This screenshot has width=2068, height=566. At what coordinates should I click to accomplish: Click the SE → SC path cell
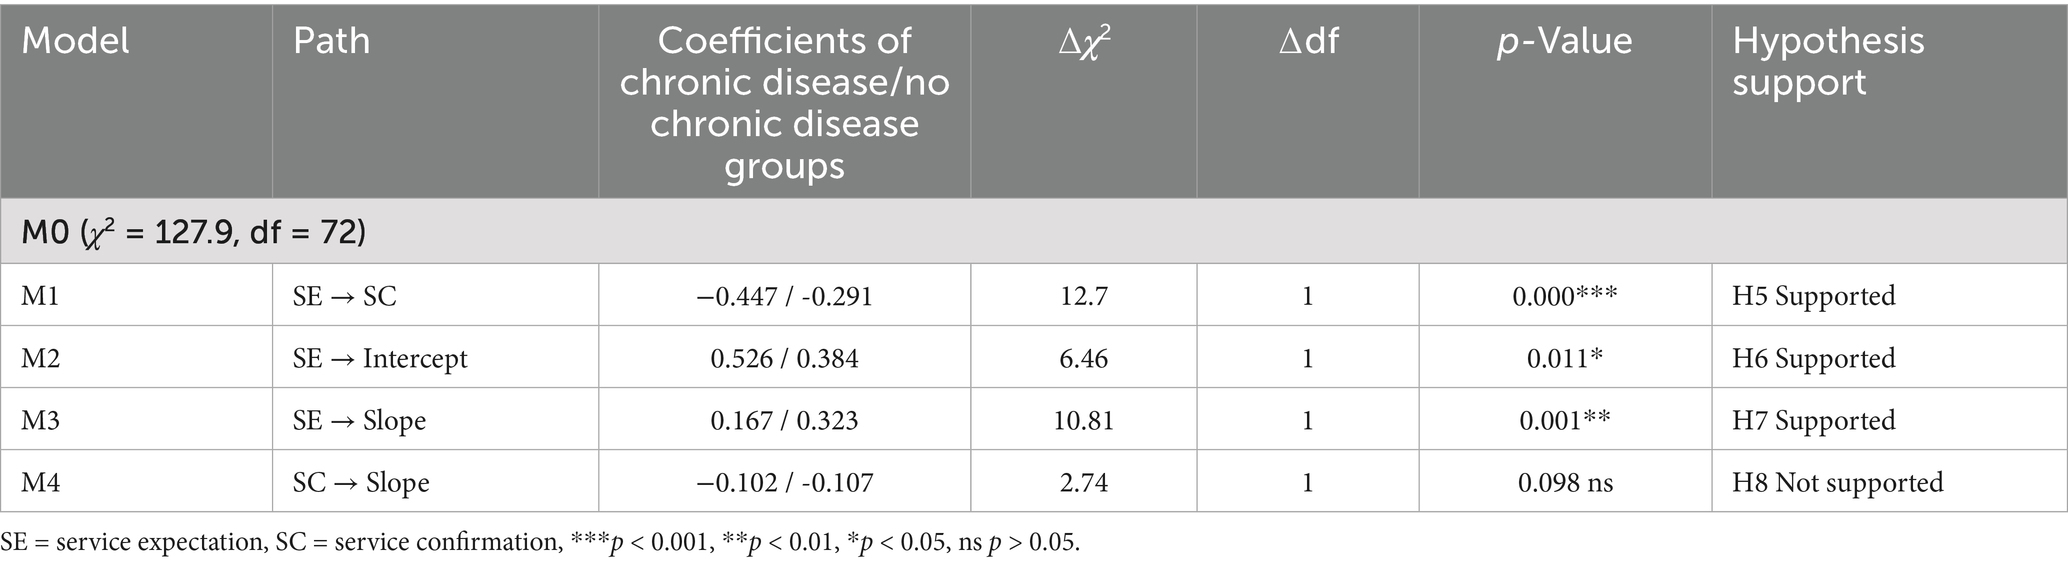coord(344,296)
